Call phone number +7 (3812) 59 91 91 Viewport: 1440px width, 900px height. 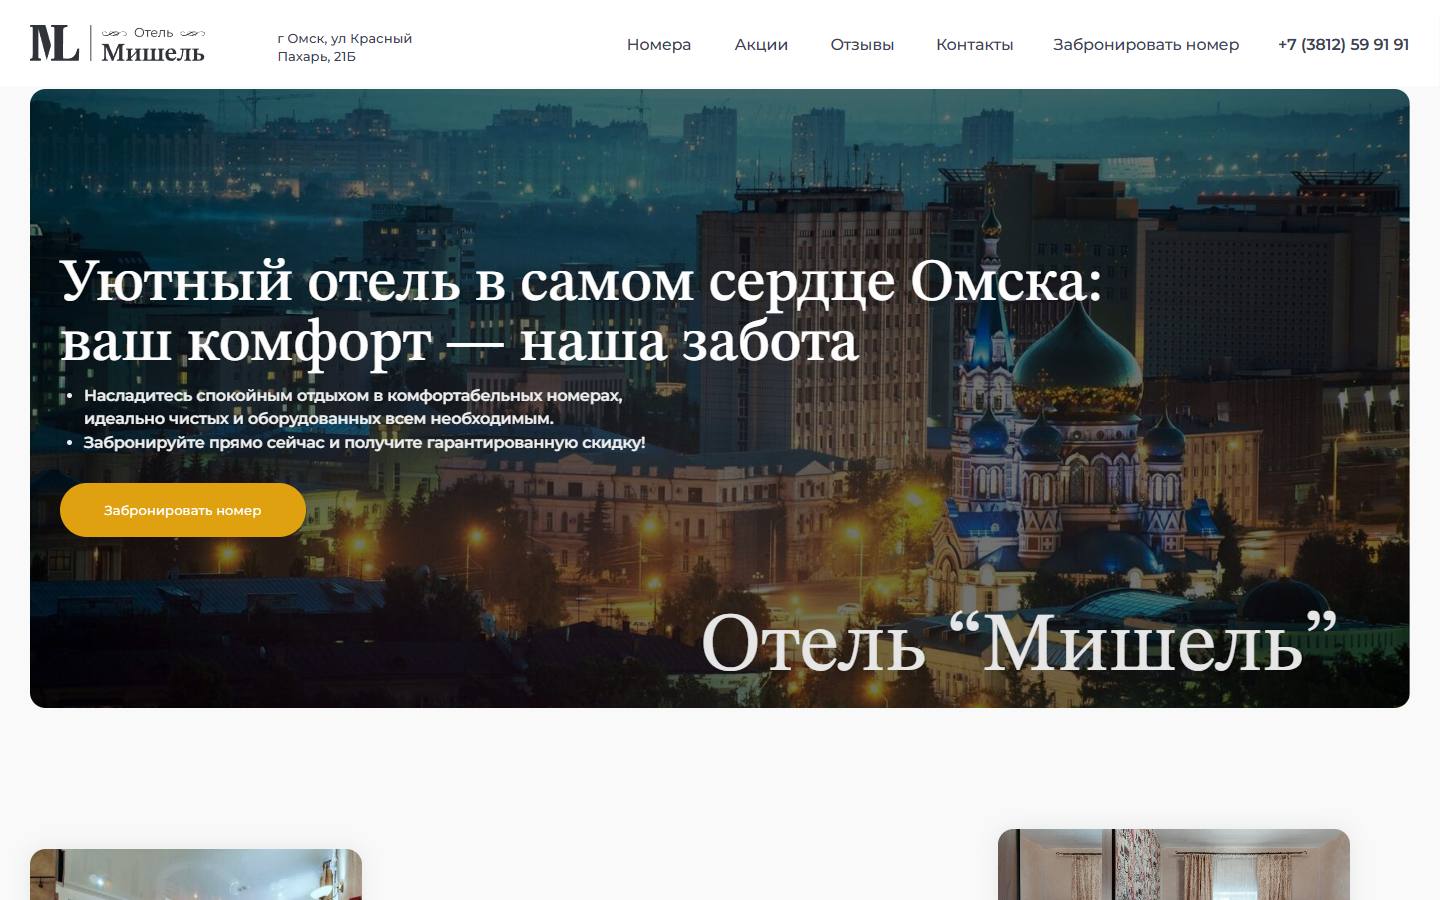pyautogui.click(x=1343, y=44)
